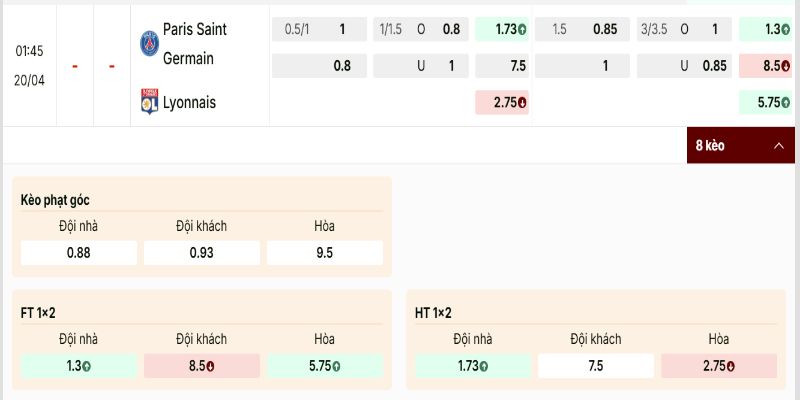
Task: Click the over 1/1.5 odds 0.8 cell
Action: click(420, 30)
